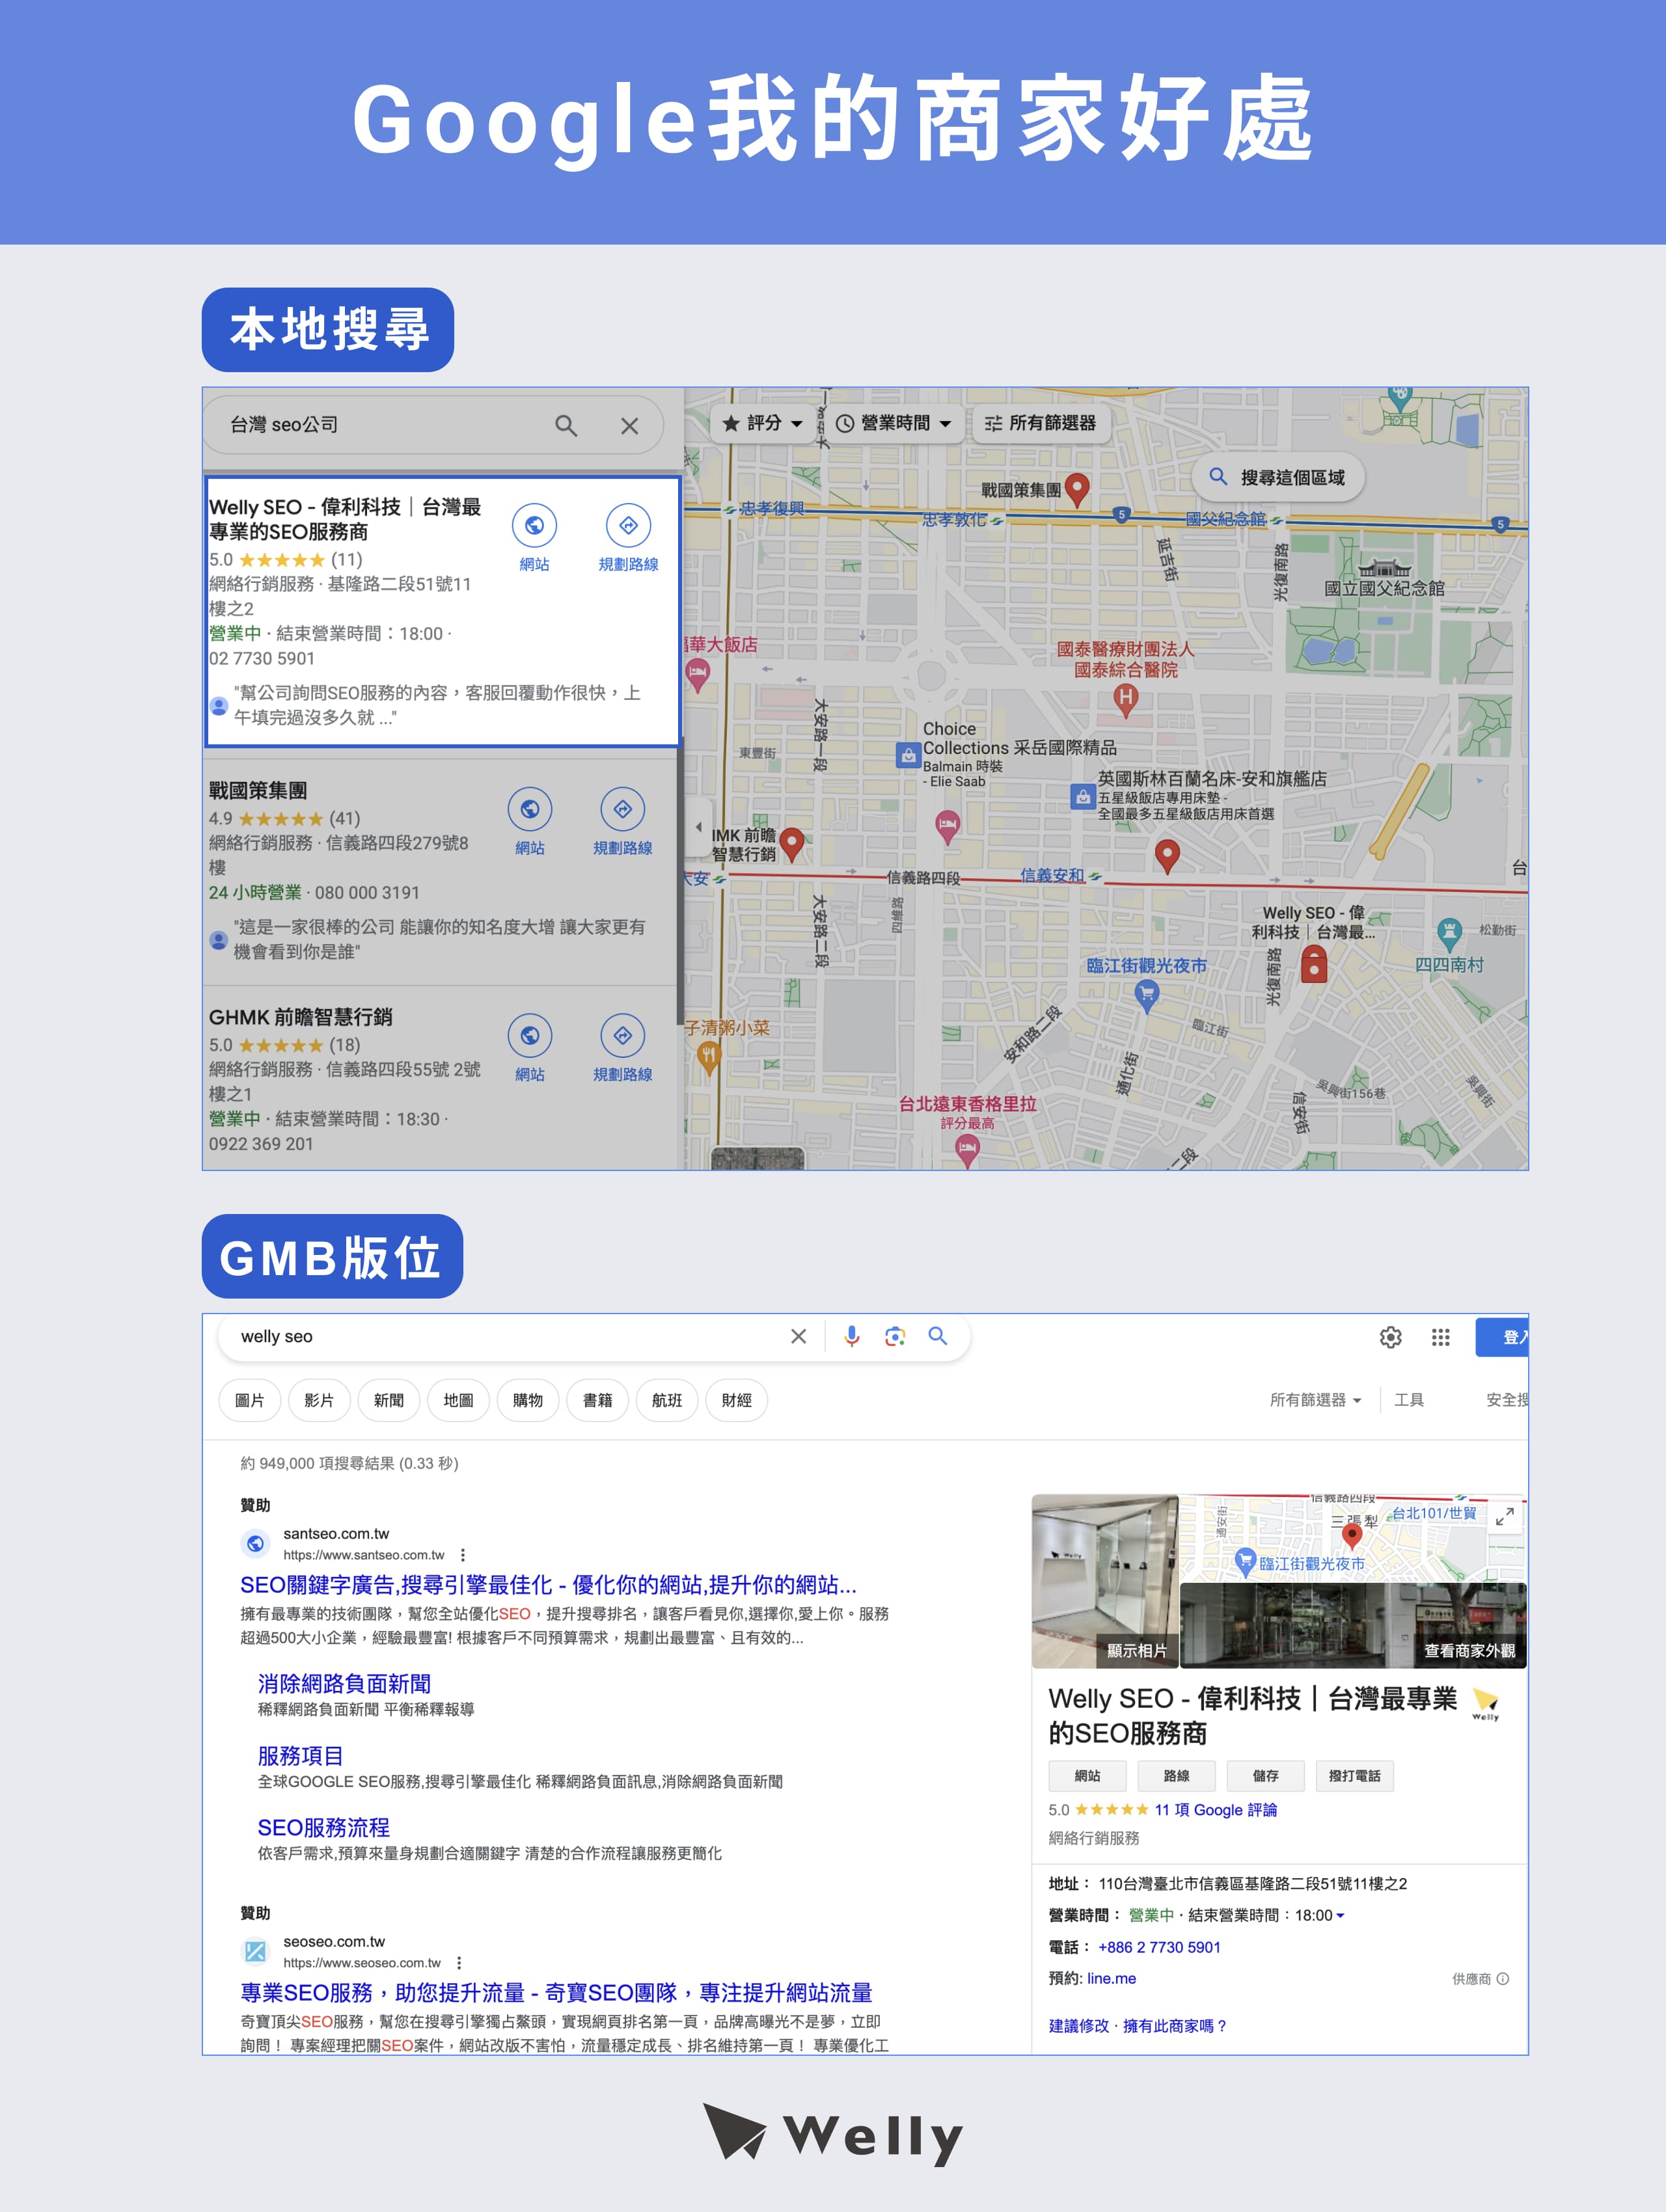Open the 11 項 Google 評論 link

(x=1215, y=1810)
